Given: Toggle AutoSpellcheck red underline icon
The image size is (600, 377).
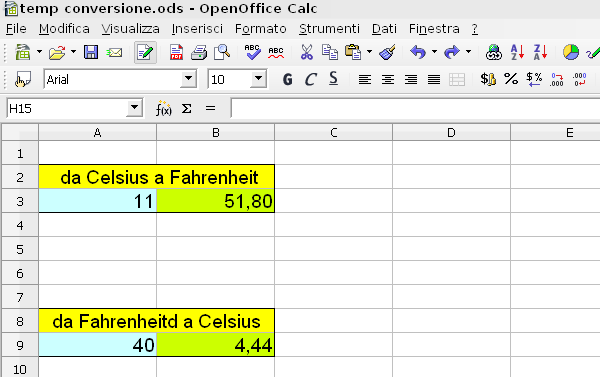Looking at the screenshot, I should coord(276,52).
